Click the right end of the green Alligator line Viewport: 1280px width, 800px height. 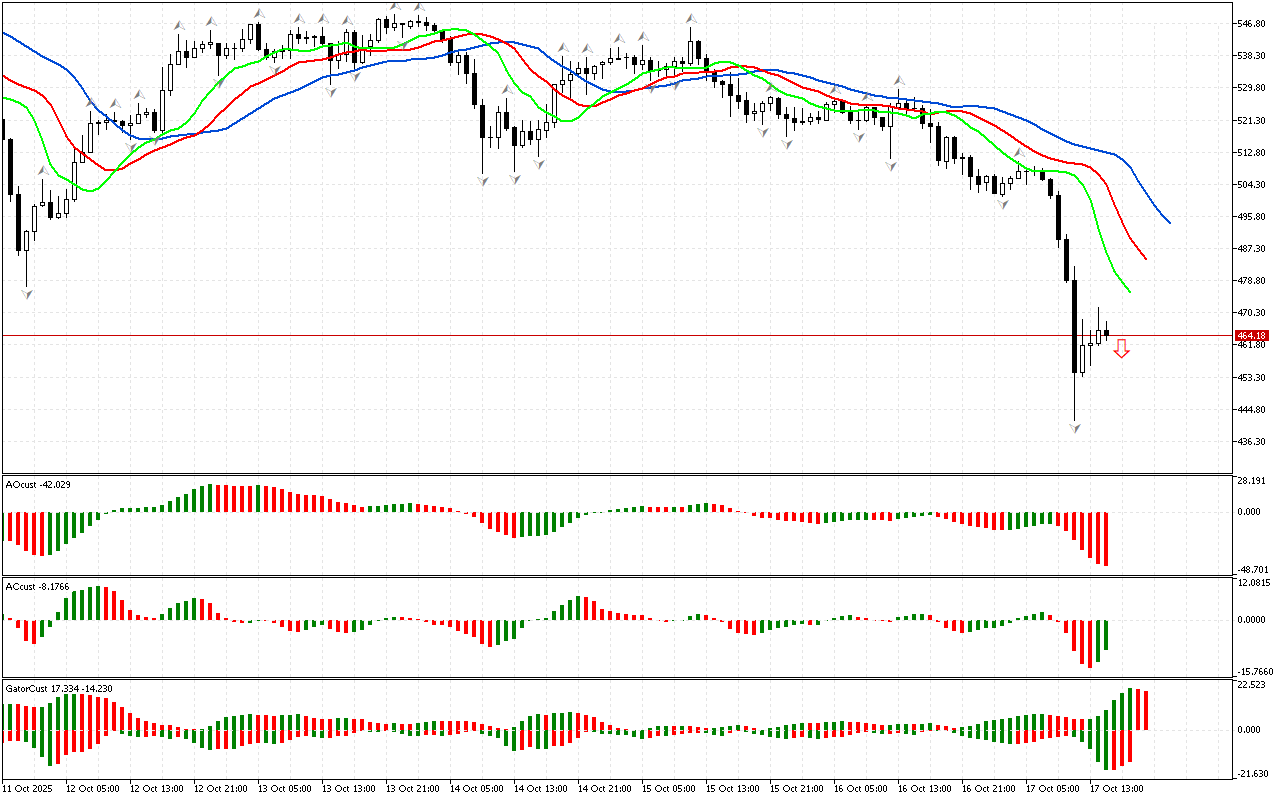tap(1129, 291)
